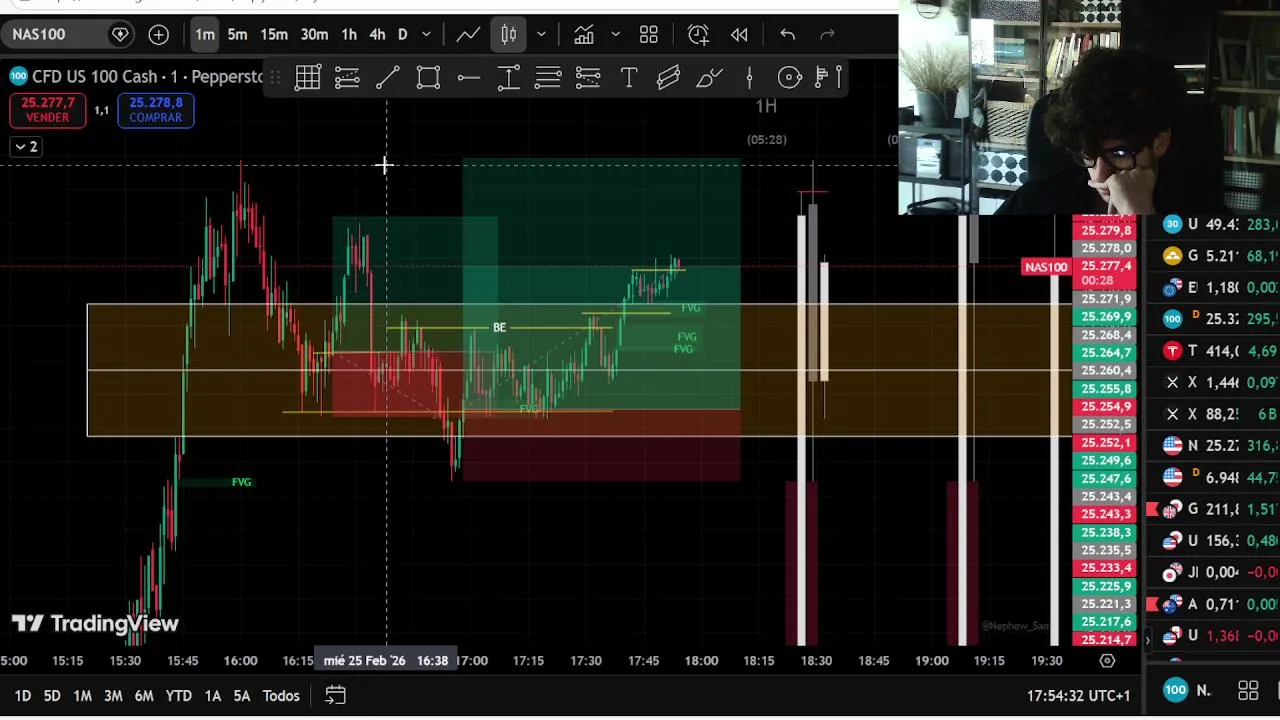Expand the chart style dropdown arrow
The image size is (1280, 720).
click(541, 34)
